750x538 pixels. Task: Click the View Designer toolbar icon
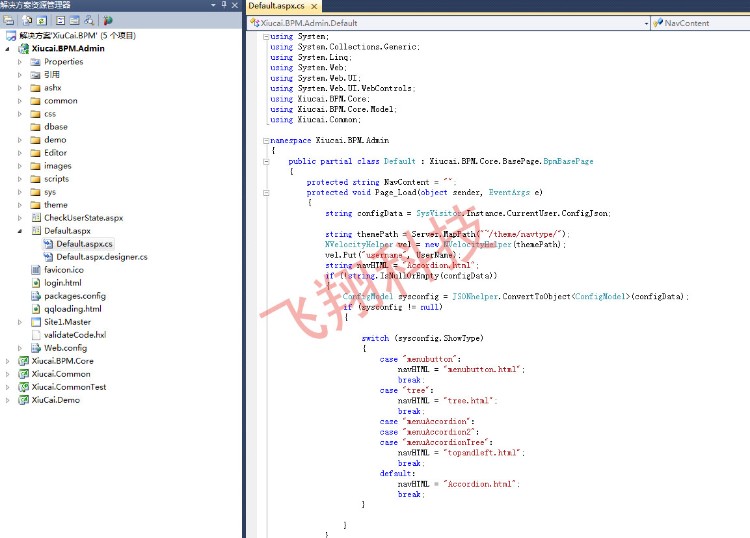tap(75, 20)
